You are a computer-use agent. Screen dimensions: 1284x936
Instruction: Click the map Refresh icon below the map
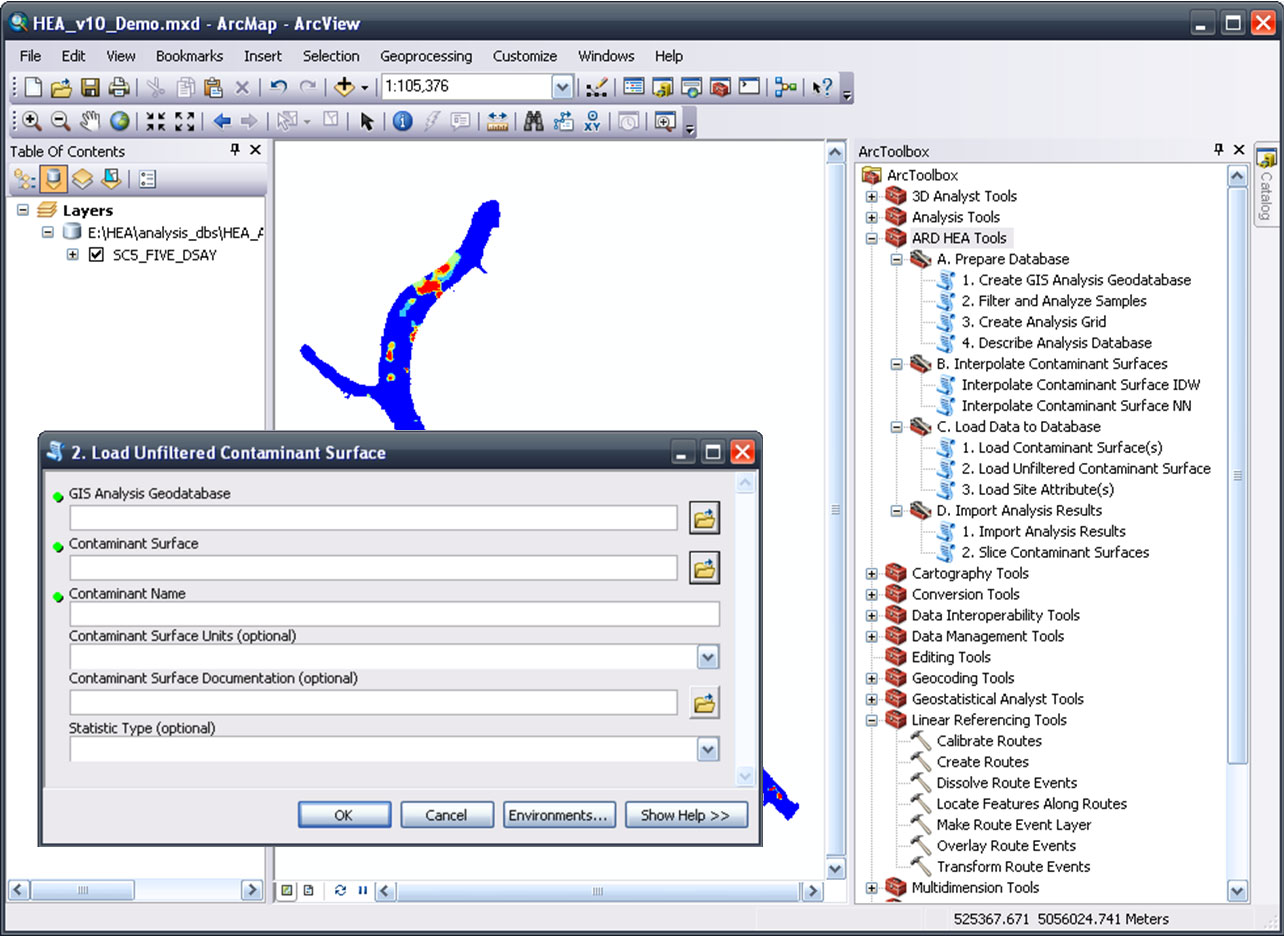coord(341,890)
